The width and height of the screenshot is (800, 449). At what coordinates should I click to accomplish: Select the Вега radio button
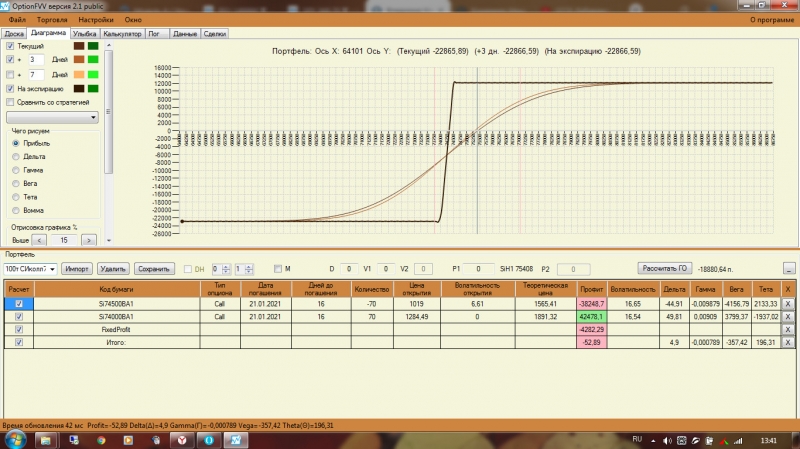point(16,183)
